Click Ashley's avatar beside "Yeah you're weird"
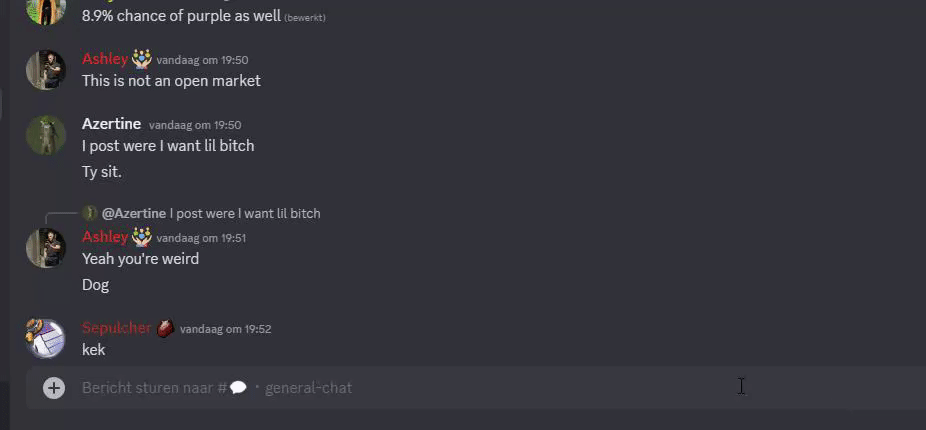The height and width of the screenshot is (430, 926). click(46, 247)
